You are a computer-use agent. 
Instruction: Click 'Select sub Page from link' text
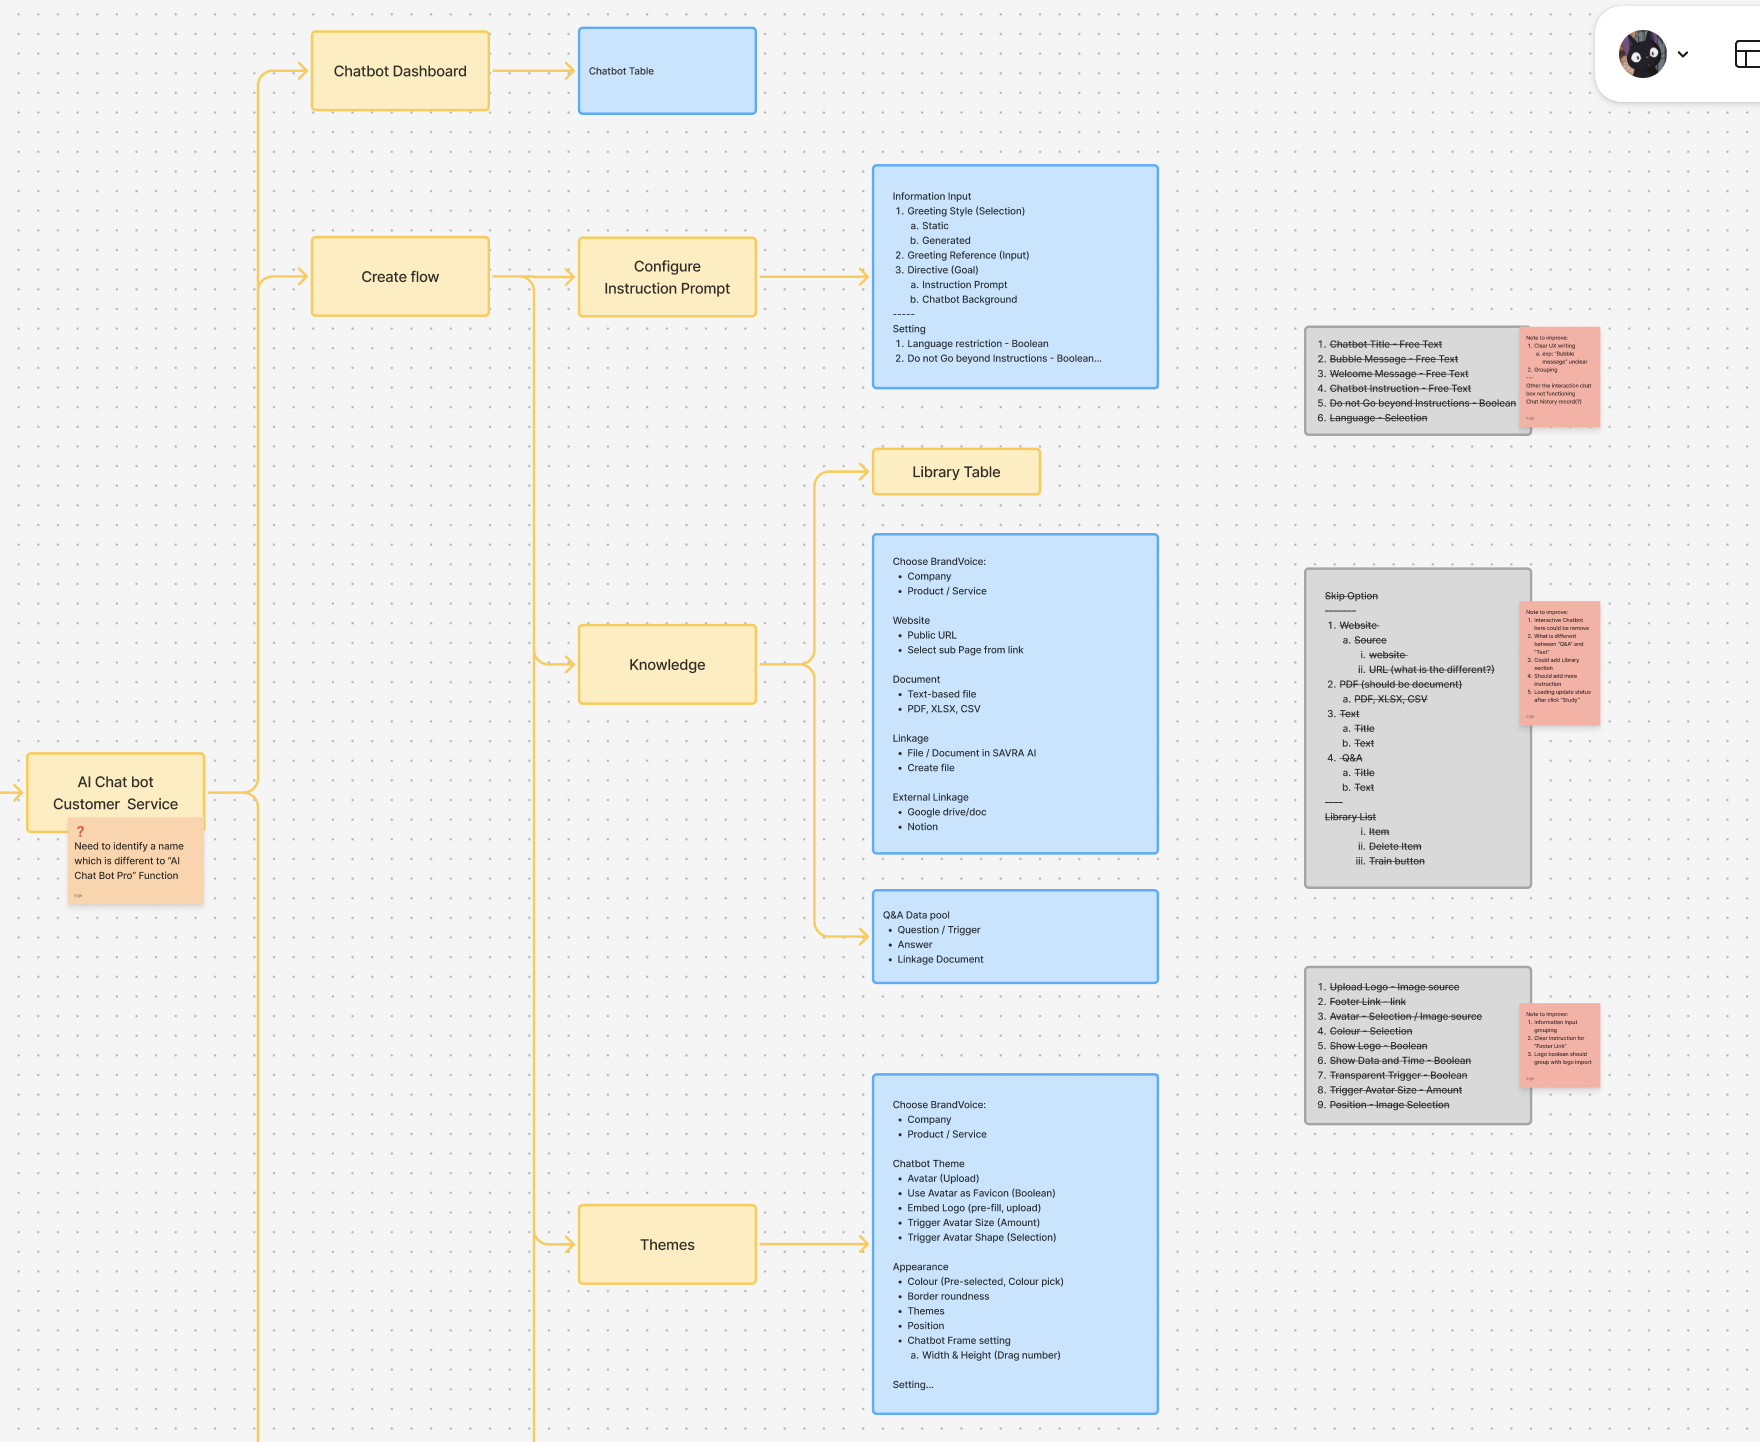[x=965, y=650]
